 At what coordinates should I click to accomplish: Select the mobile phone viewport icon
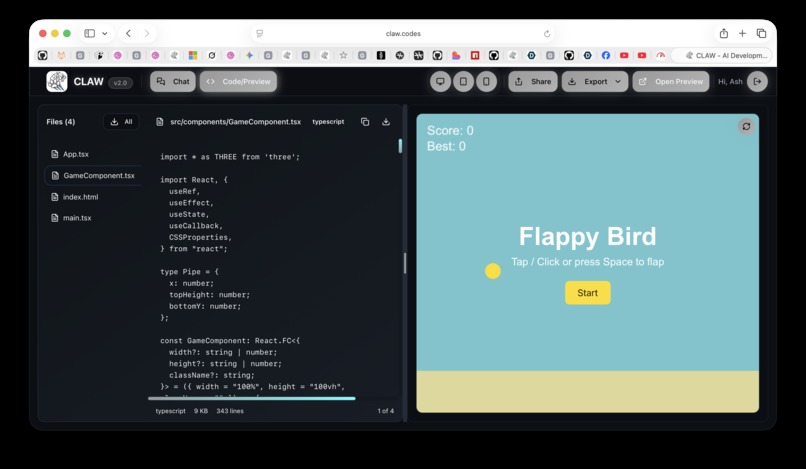(486, 81)
